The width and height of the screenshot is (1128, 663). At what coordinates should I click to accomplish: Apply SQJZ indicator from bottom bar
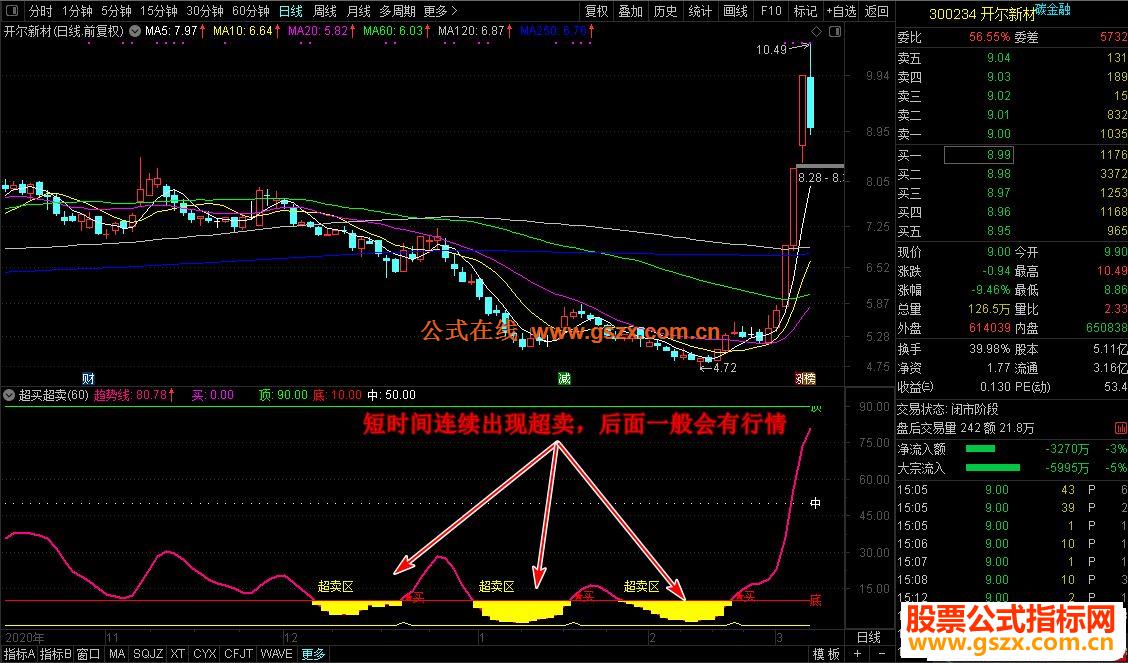148,654
